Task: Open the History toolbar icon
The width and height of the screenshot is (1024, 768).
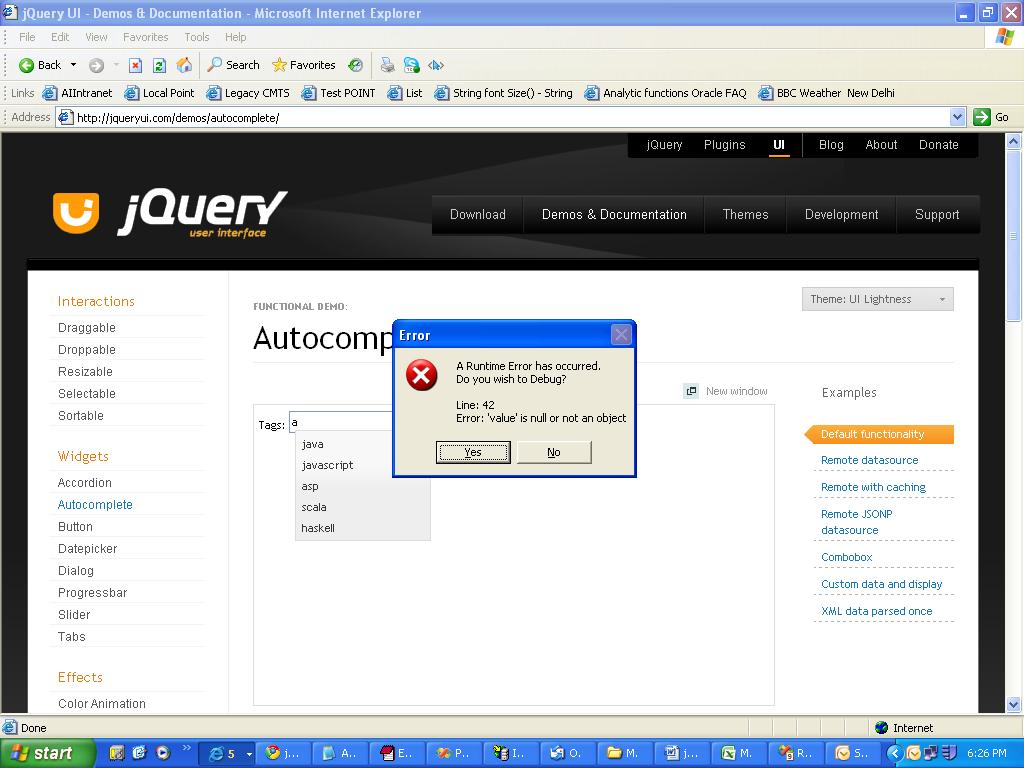Action: click(355, 65)
